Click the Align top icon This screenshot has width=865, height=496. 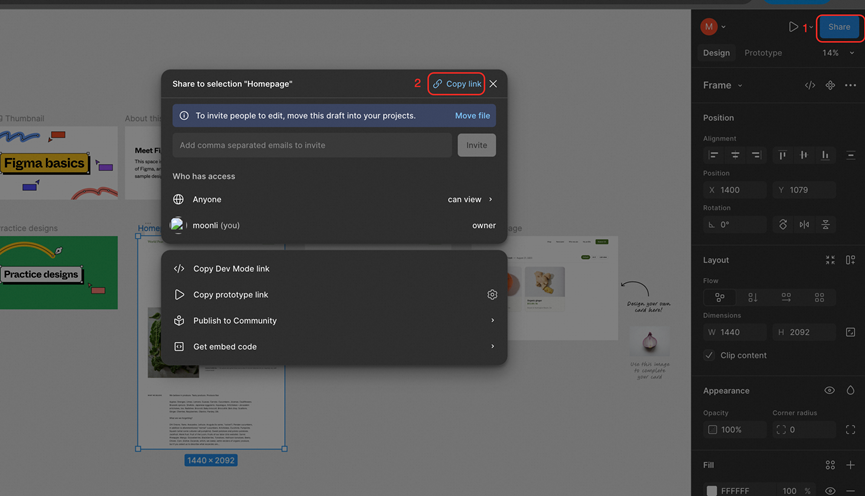(782, 155)
